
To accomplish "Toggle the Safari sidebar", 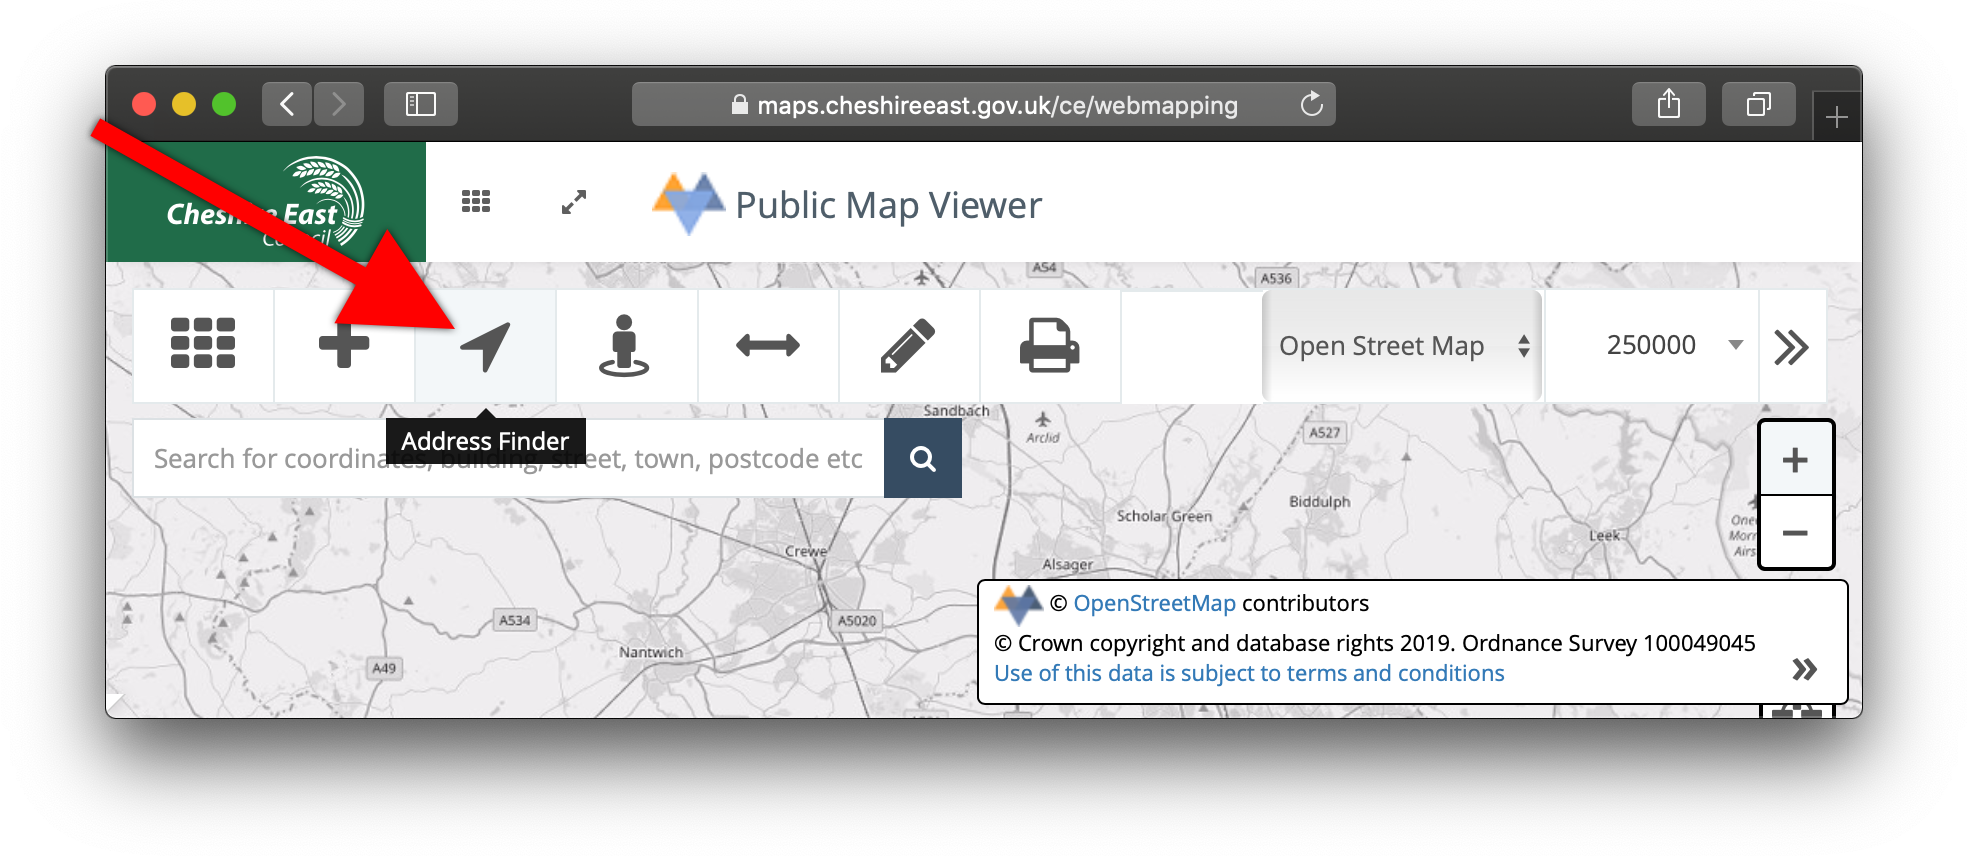I will (x=421, y=104).
